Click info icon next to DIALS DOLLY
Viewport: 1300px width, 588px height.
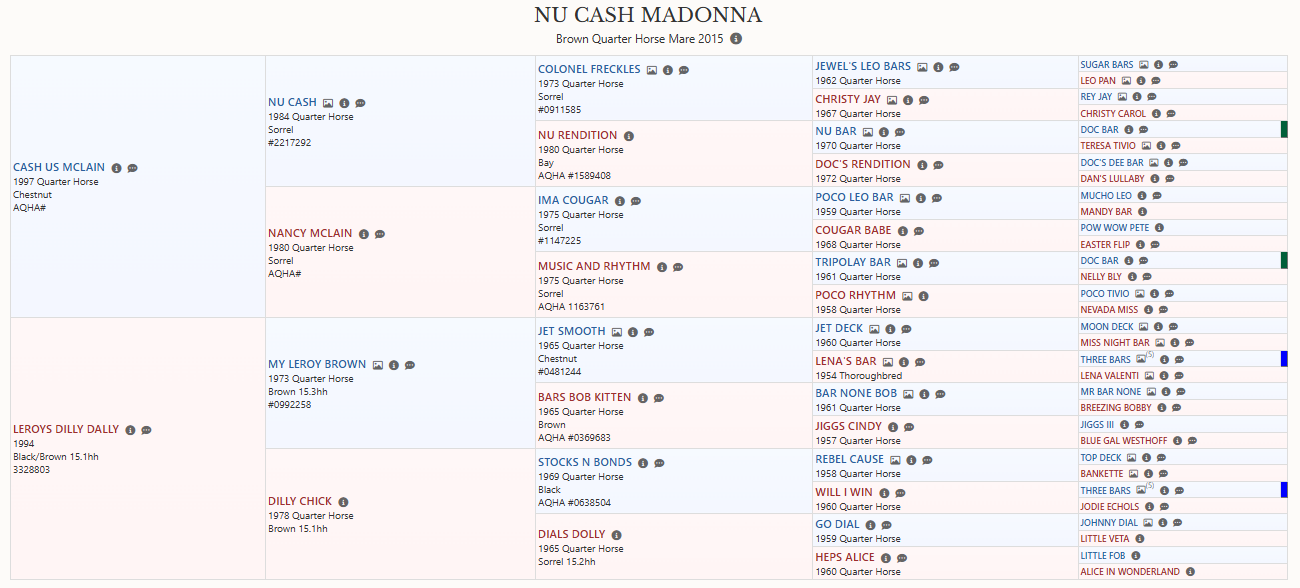click(616, 535)
